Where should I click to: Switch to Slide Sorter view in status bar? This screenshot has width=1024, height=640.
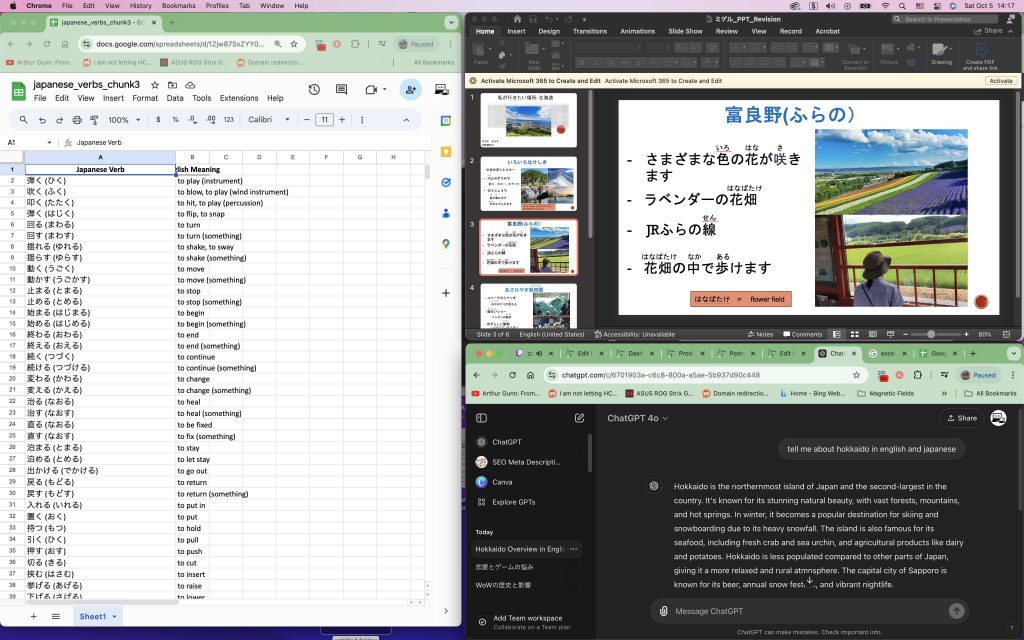pos(855,334)
